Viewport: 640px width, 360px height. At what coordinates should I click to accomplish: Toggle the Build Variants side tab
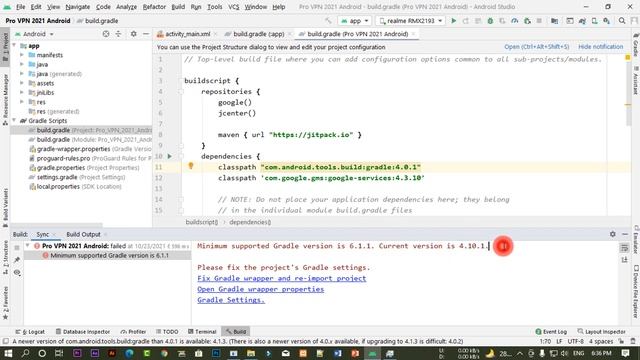[5, 207]
